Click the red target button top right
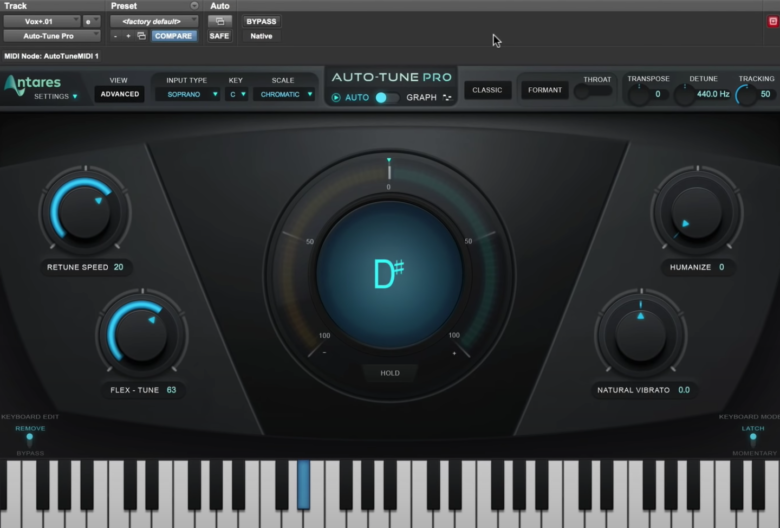Screen dimensions: 780x528 pyautogui.click(x=773, y=21)
